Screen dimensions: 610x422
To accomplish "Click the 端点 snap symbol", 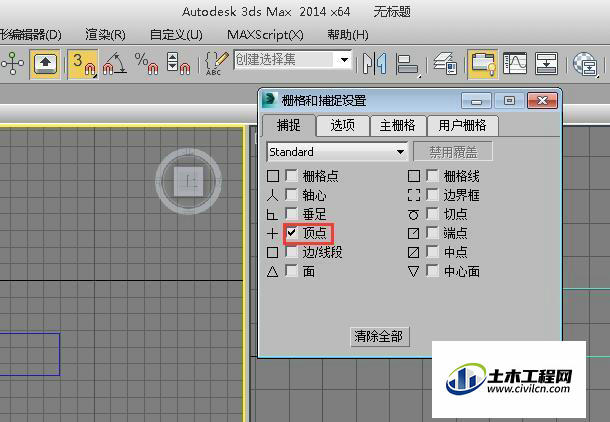I will click(x=414, y=233).
